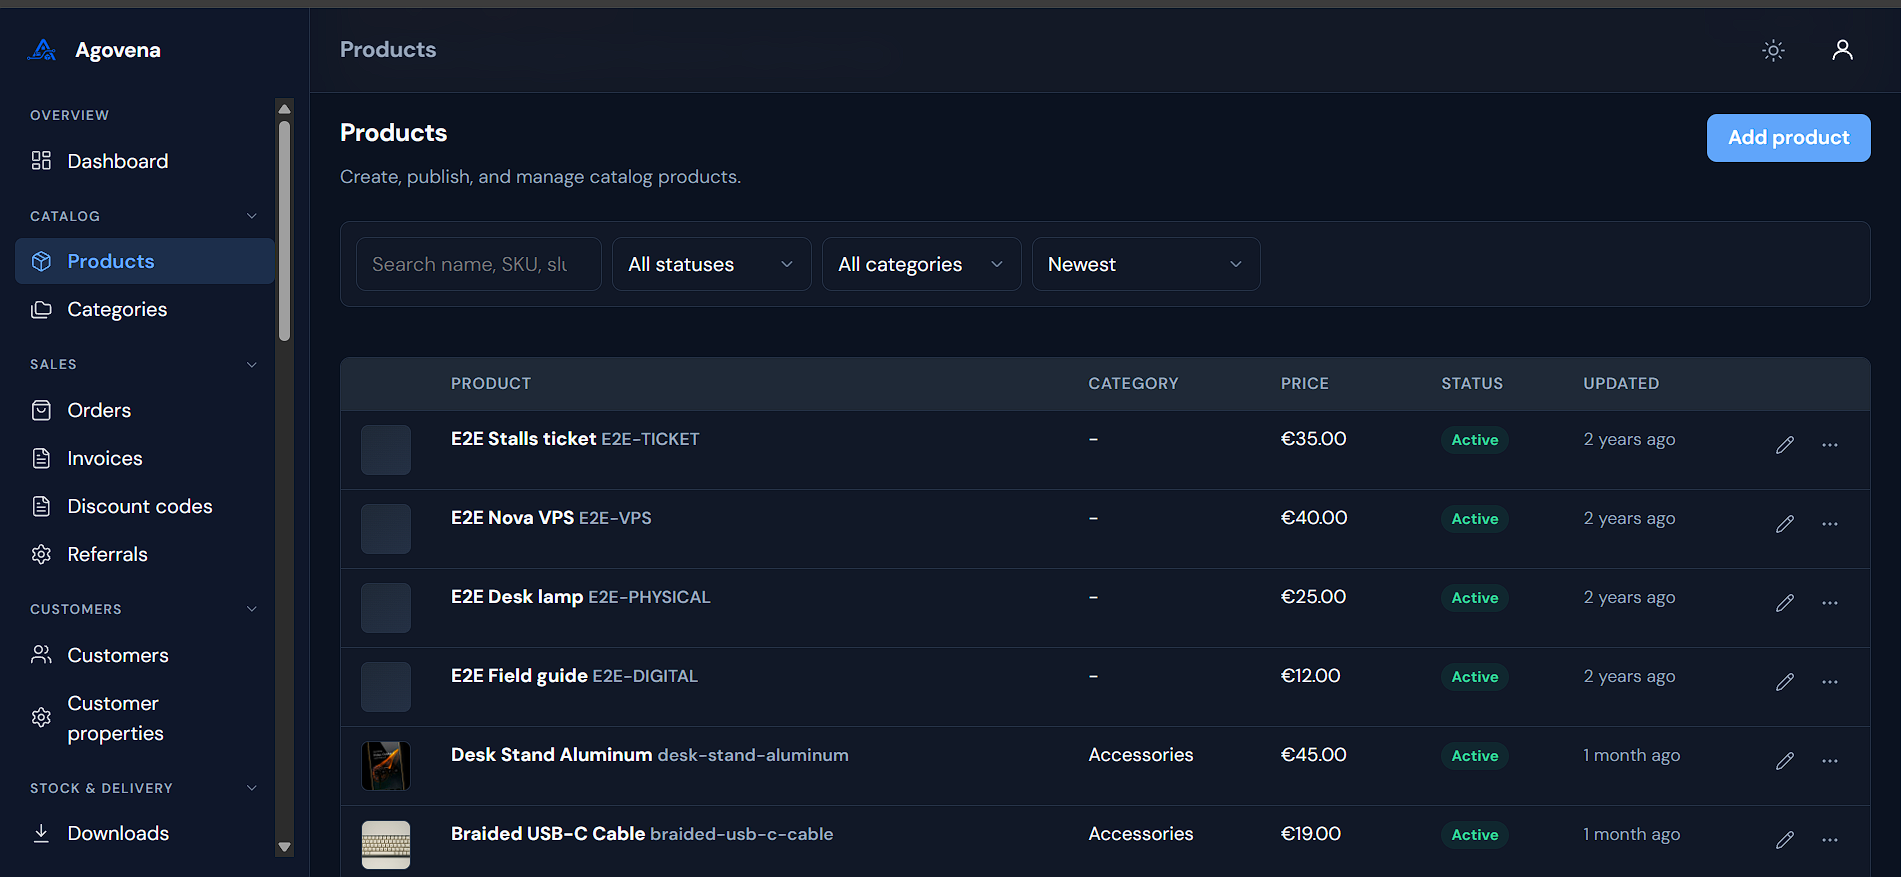Viewport: 1901px width, 877px height.
Task: Open more actions for E2E Desk lamp
Action: (1830, 603)
